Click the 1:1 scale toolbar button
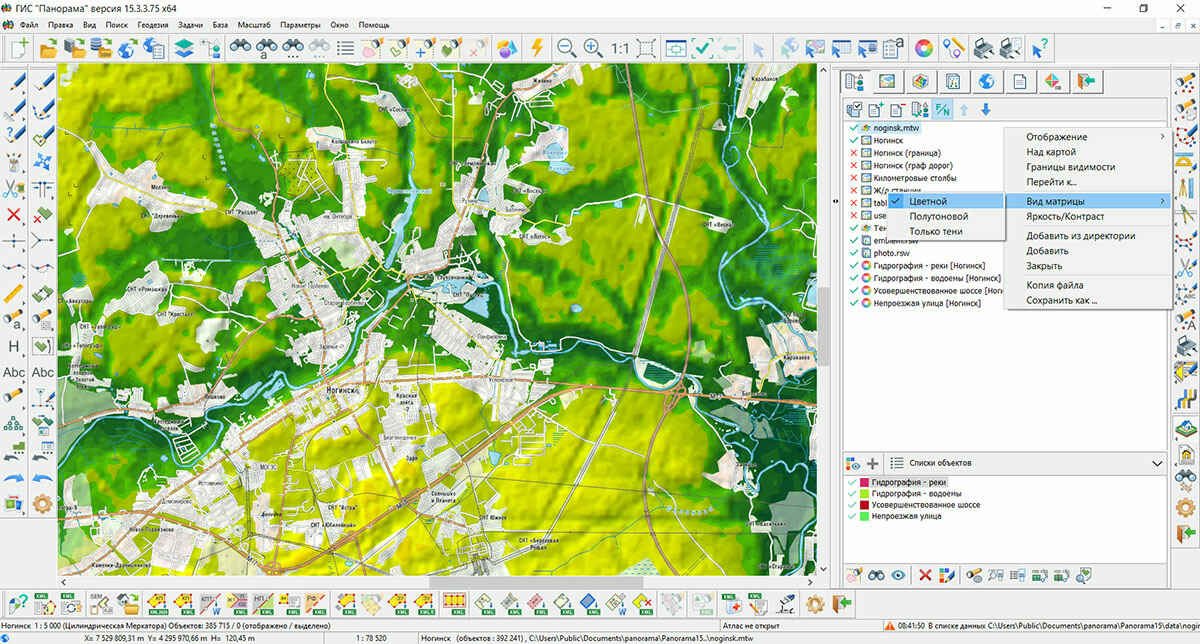Viewport: 1200px width, 644px height. 620,47
